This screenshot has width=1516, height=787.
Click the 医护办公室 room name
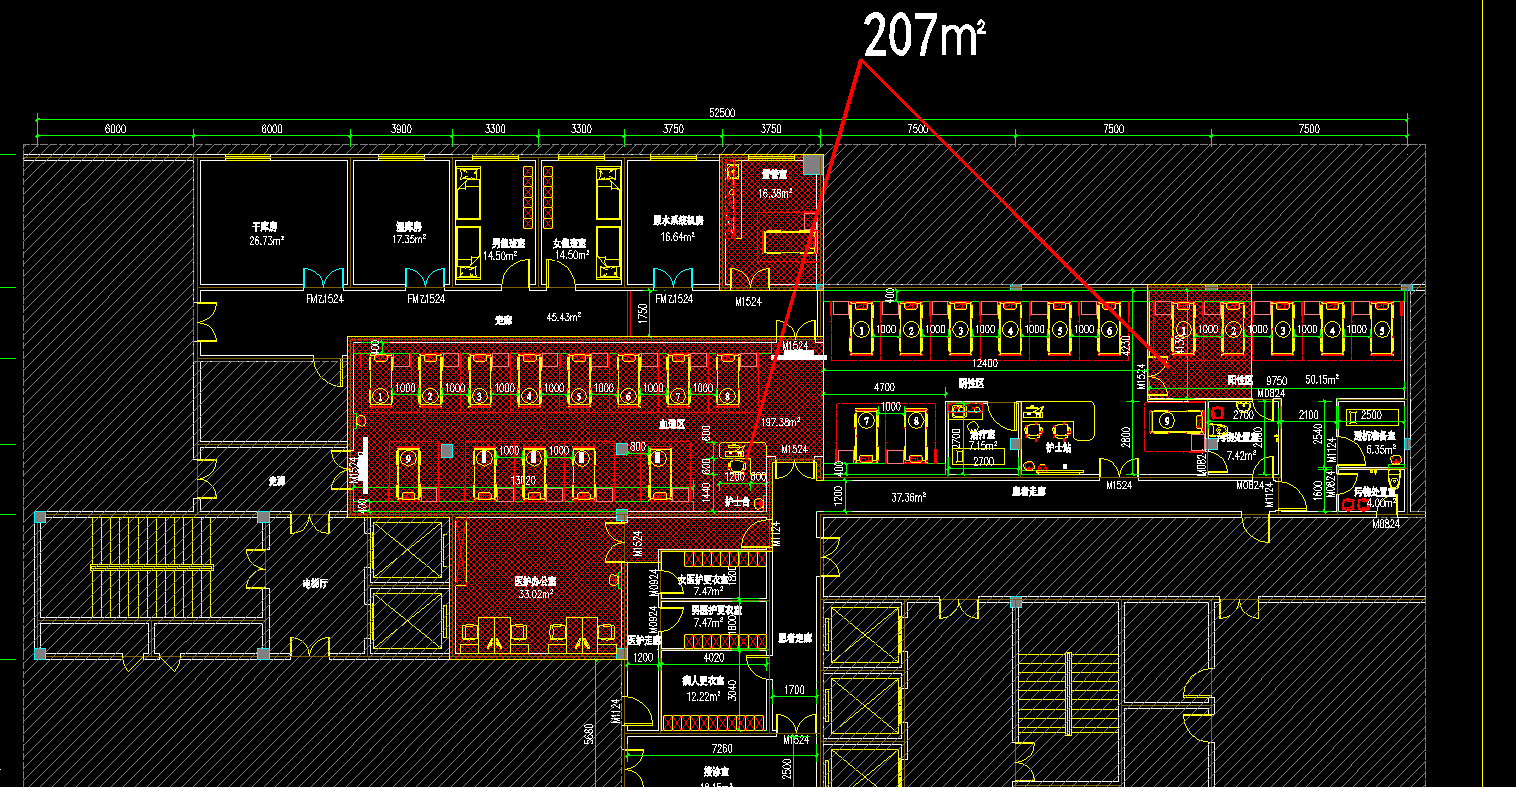click(x=536, y=581)
